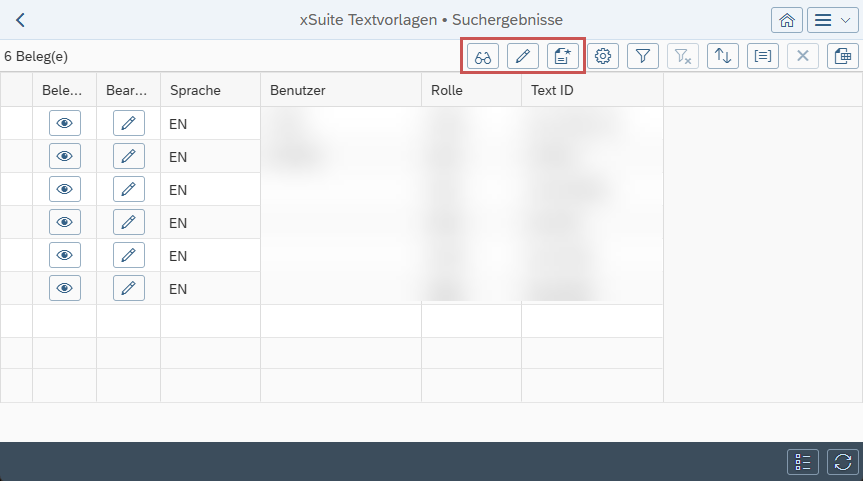Click the Bear... column header

coord(128,90)
